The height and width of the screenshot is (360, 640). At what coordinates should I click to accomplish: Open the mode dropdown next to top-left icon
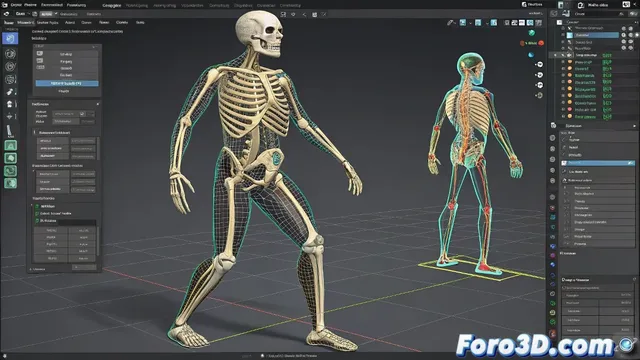tap(22, 14)
